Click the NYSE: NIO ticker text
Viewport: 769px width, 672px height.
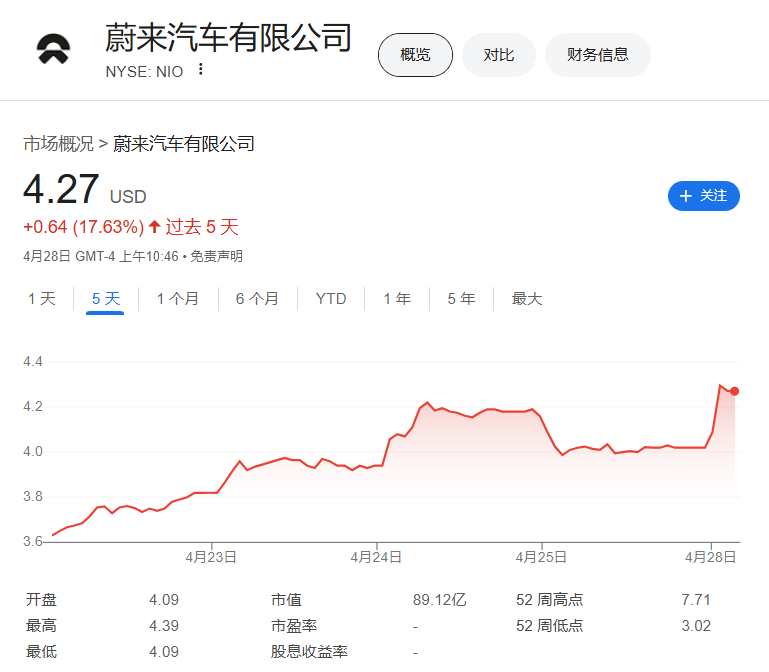(144, 72)
